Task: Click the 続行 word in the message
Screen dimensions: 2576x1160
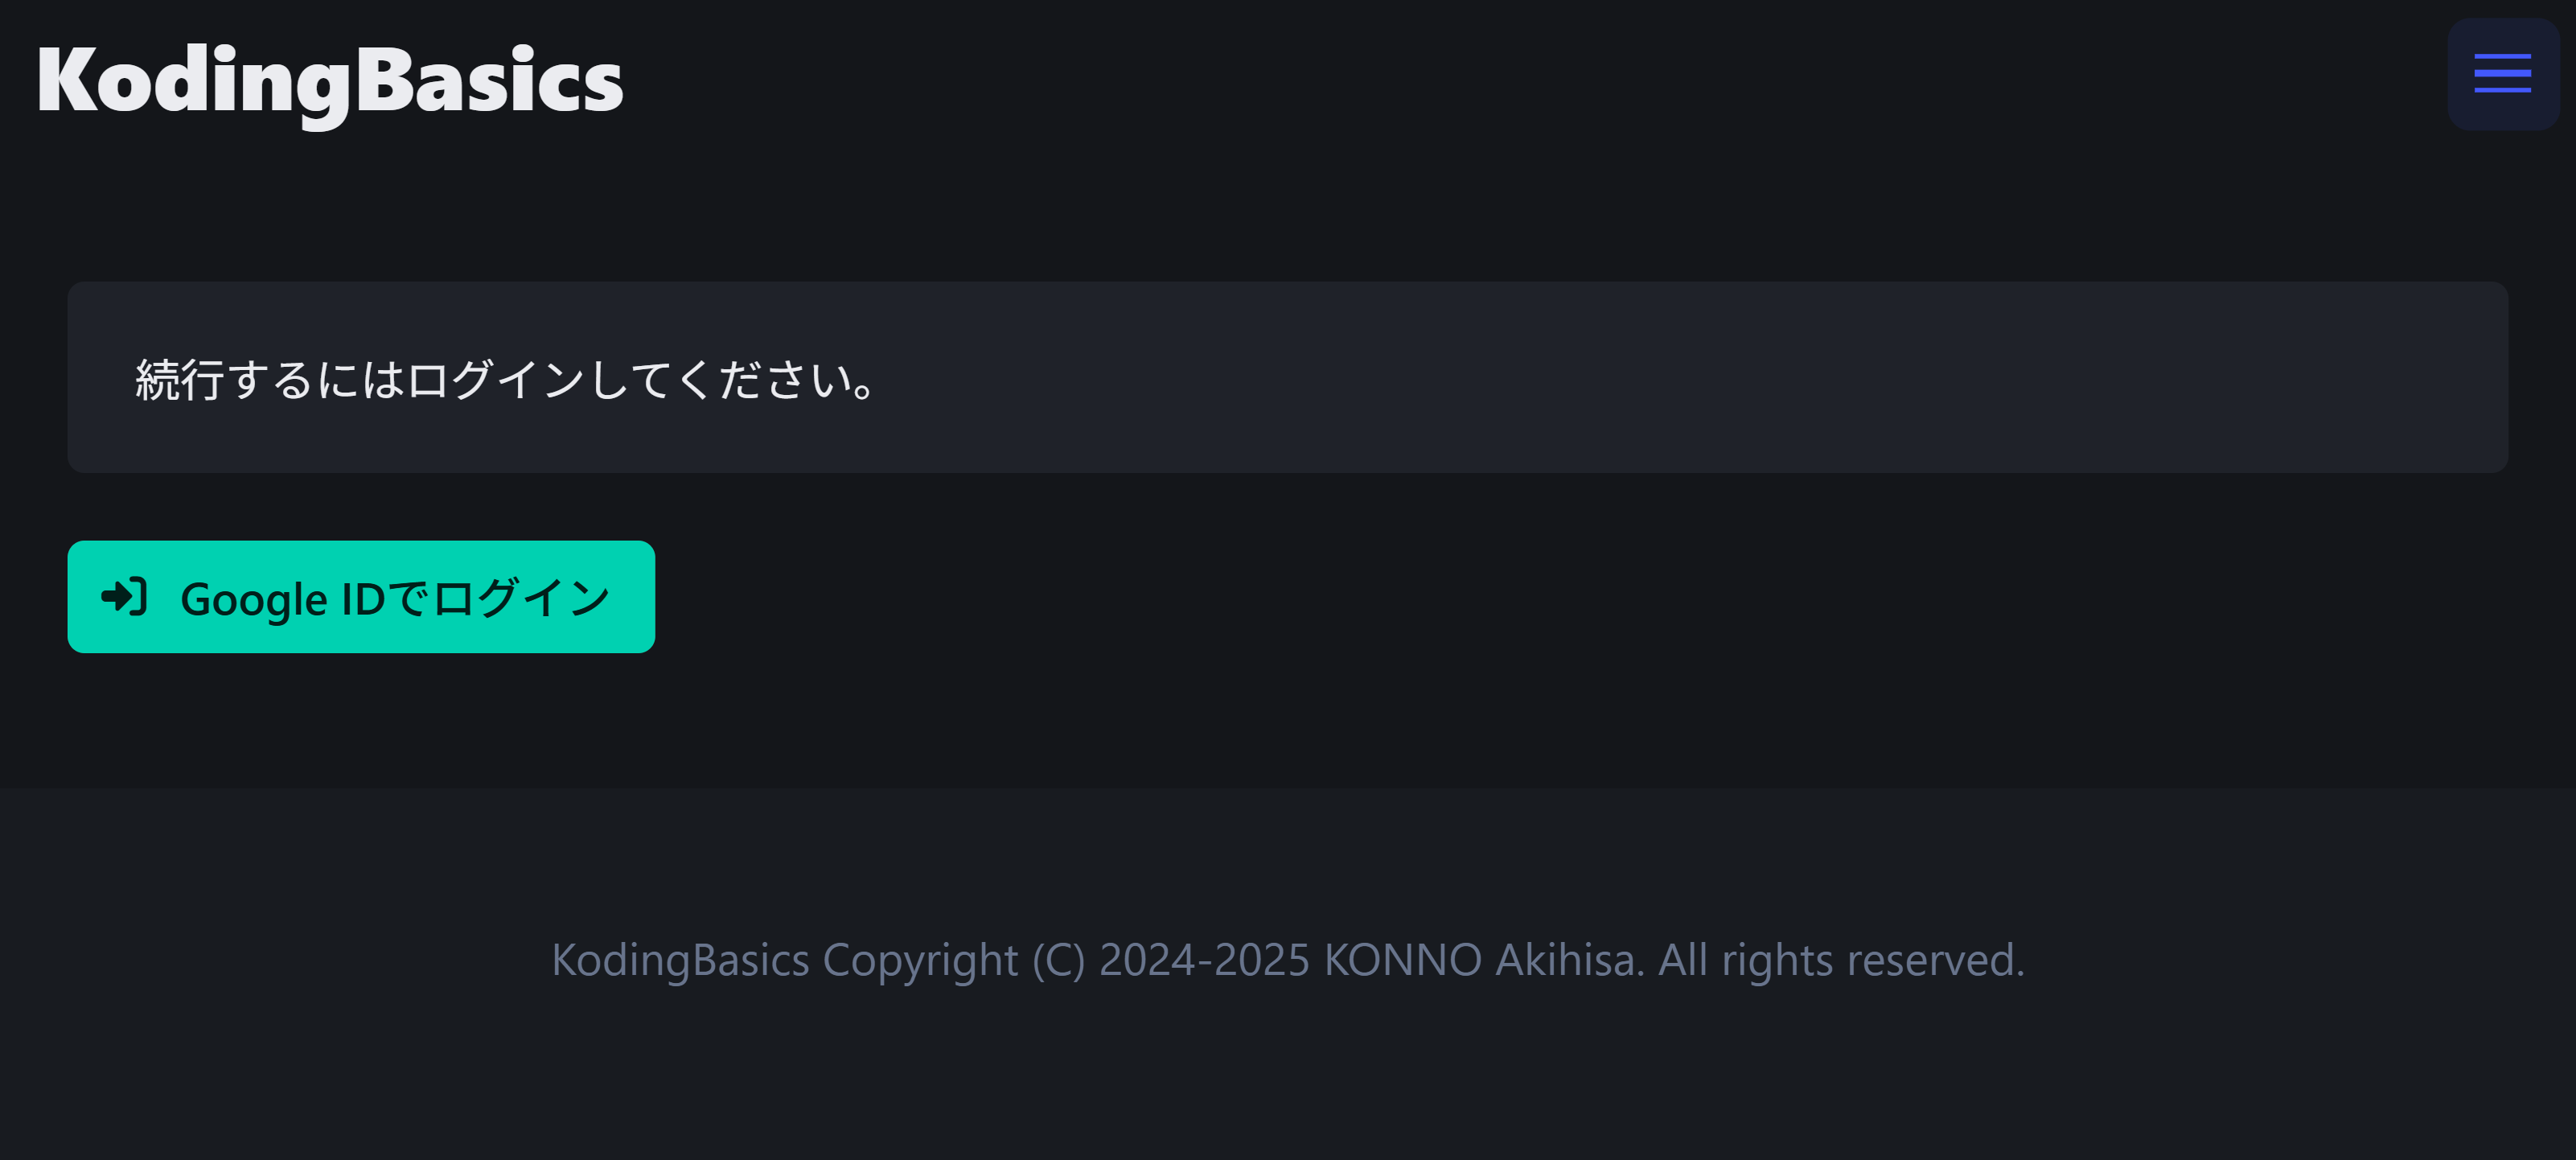Action: [x=180, y=380]
